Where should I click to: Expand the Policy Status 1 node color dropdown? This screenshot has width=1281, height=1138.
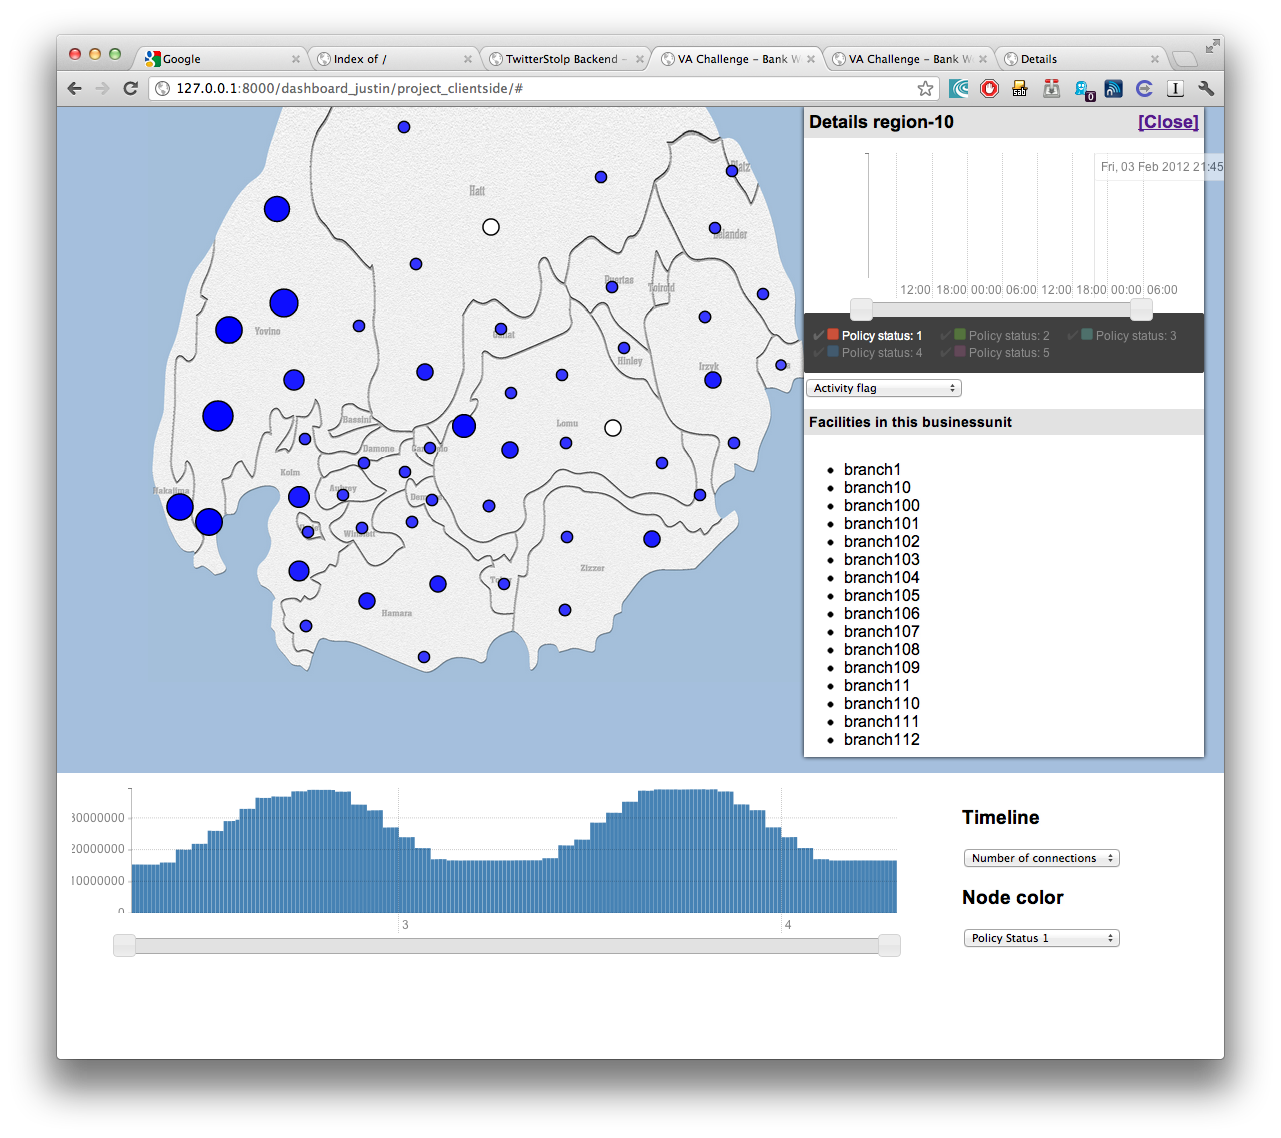[1041, 938]
